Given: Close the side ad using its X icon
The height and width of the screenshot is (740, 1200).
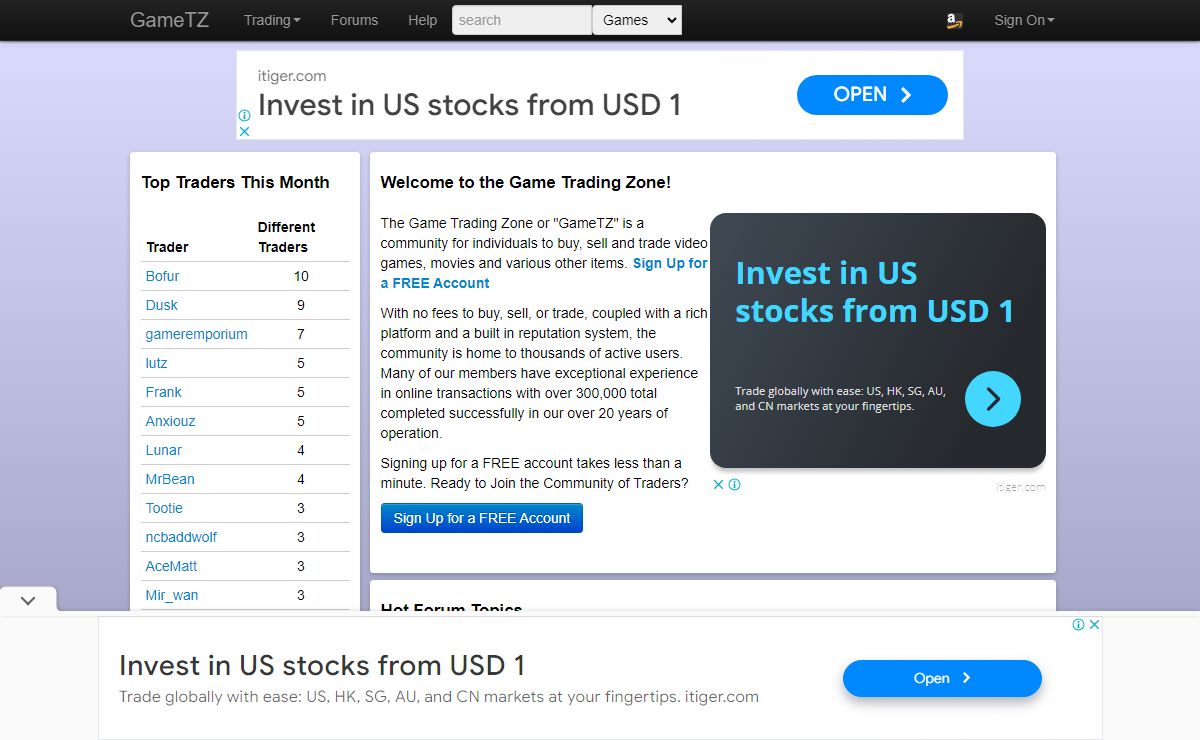Looking at the screenshot, I should (x=718, y=485).
